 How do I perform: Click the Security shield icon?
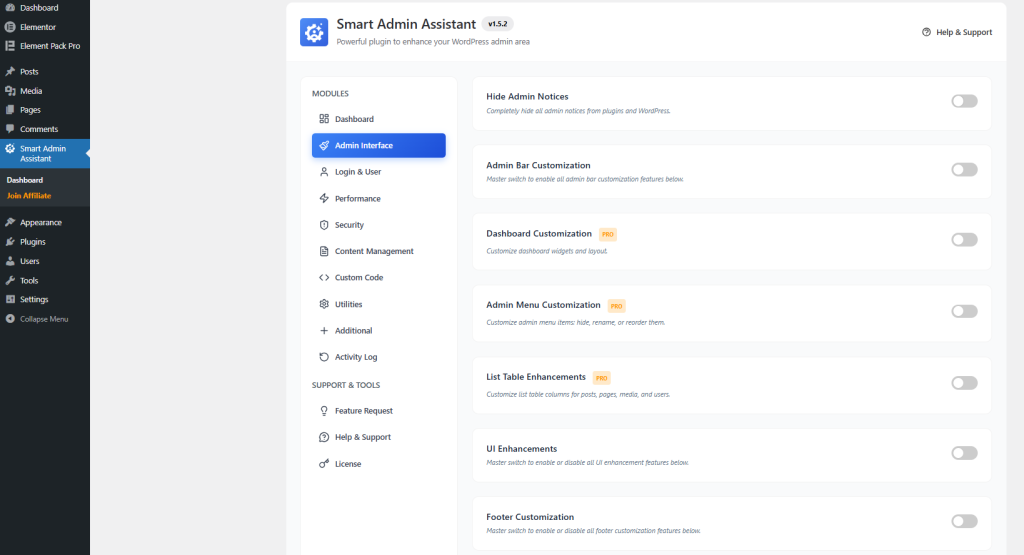pos(324,225)
